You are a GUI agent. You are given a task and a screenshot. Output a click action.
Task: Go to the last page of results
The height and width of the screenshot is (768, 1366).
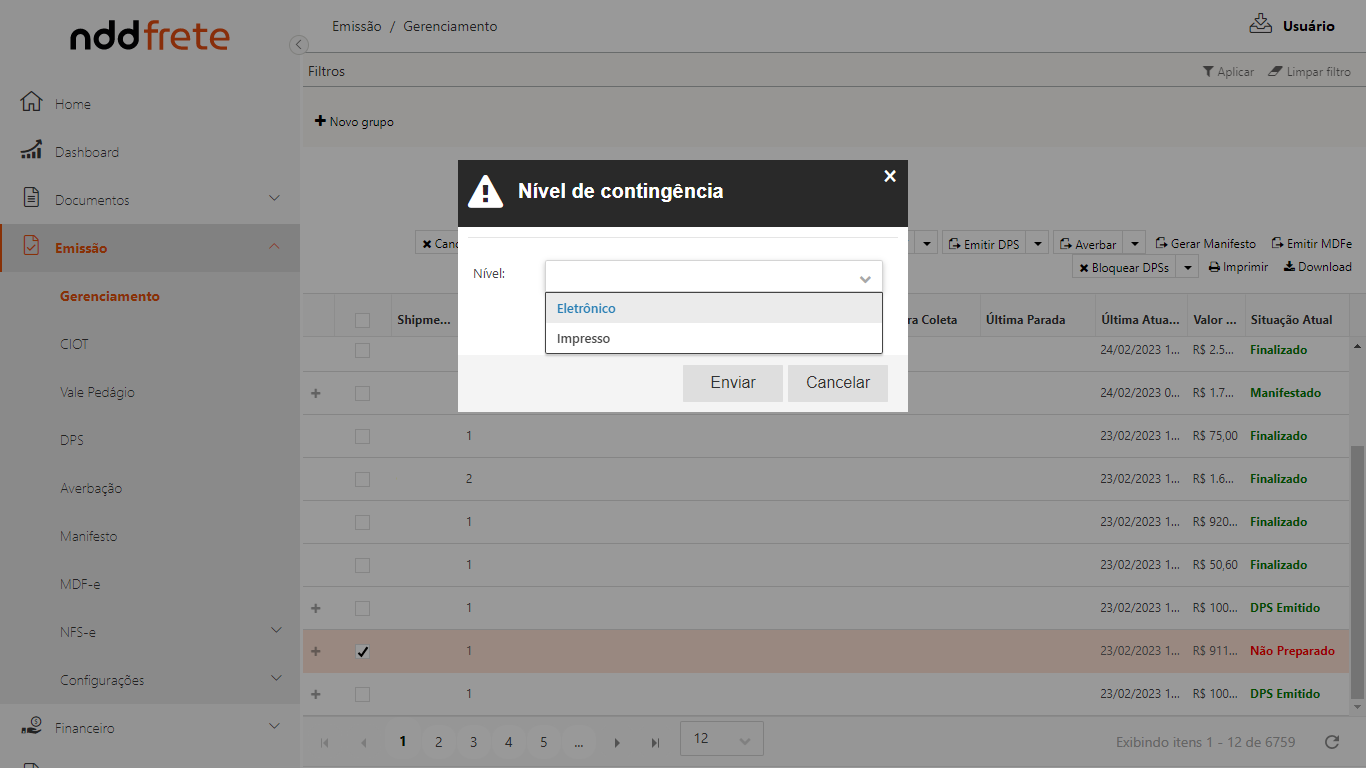coord(655,742)
